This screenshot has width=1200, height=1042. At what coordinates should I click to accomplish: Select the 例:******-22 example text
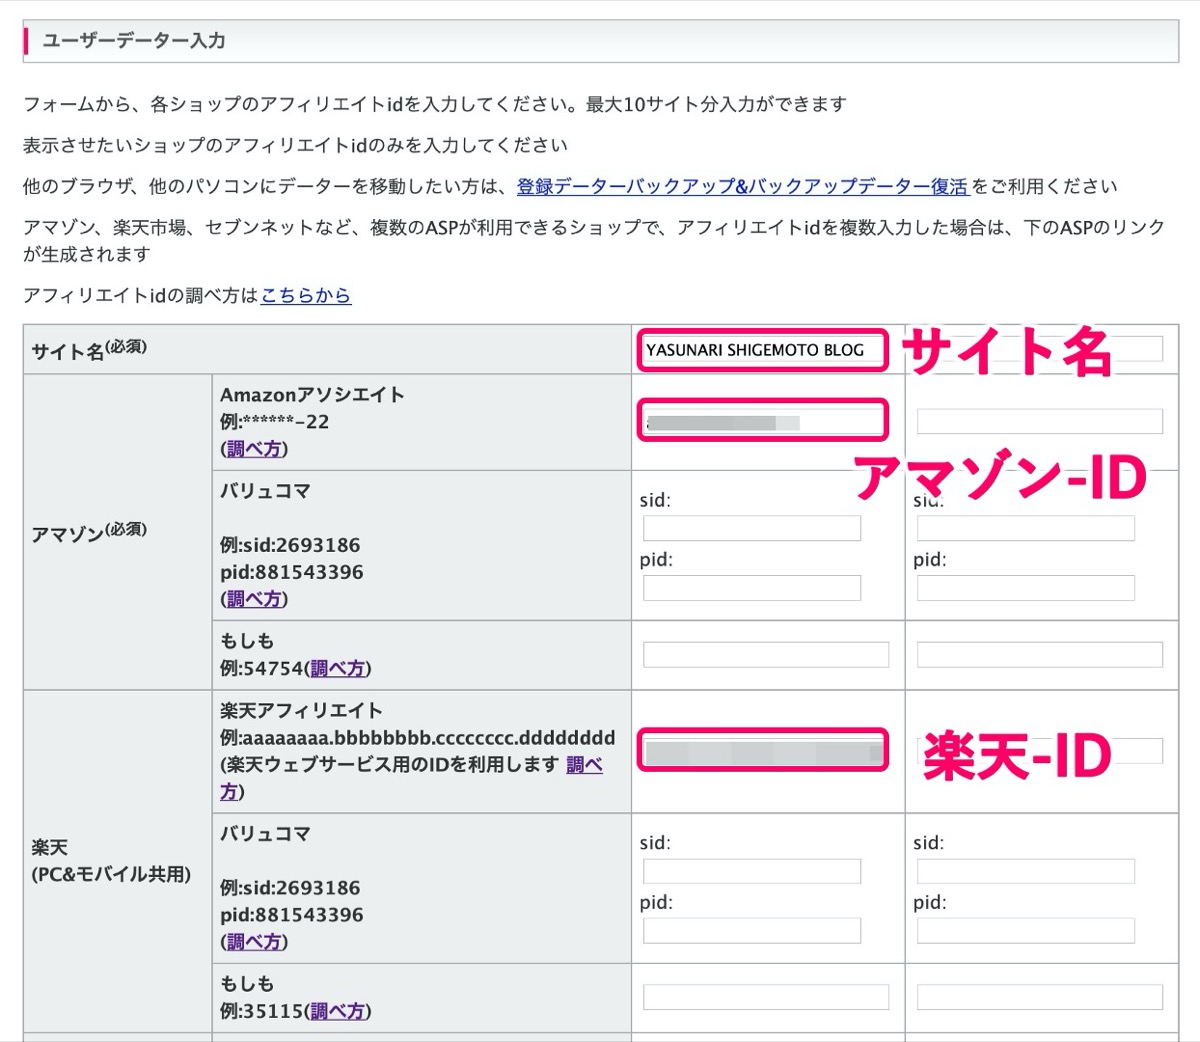(274, 422)
